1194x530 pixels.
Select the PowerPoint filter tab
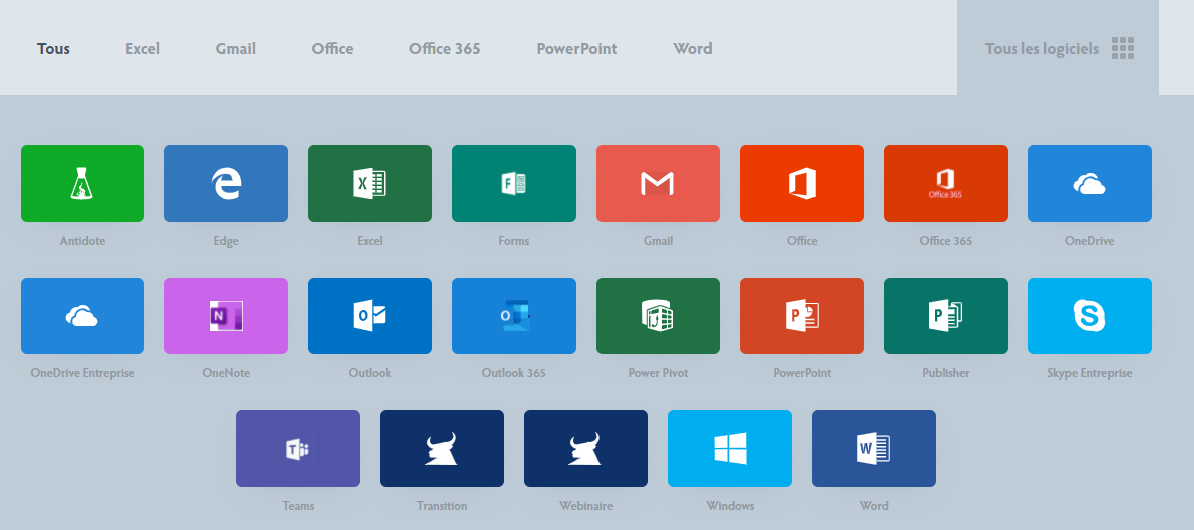pos(576,49)
